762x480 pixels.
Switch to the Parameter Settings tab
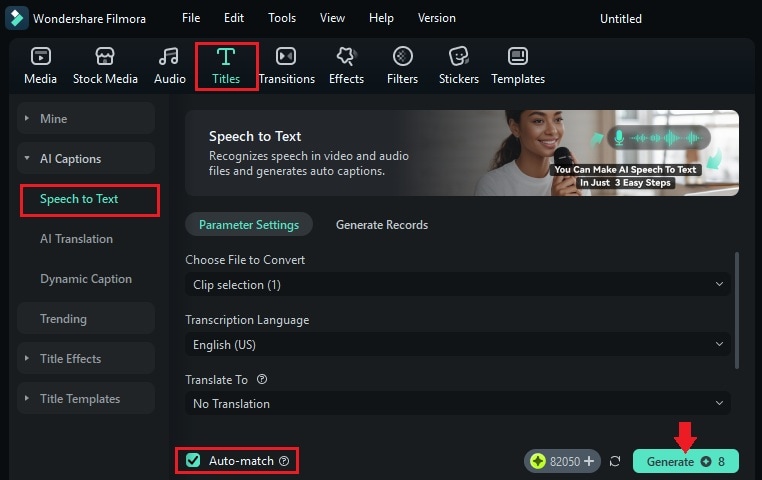pyautogui.click(x=249, y=224)
